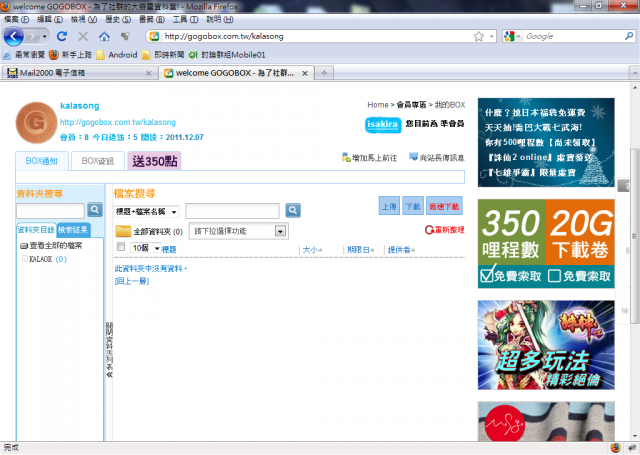This screenshot has height=455, width=640.
Task: Click the forward navigation arrow
Action: (32, 37)
